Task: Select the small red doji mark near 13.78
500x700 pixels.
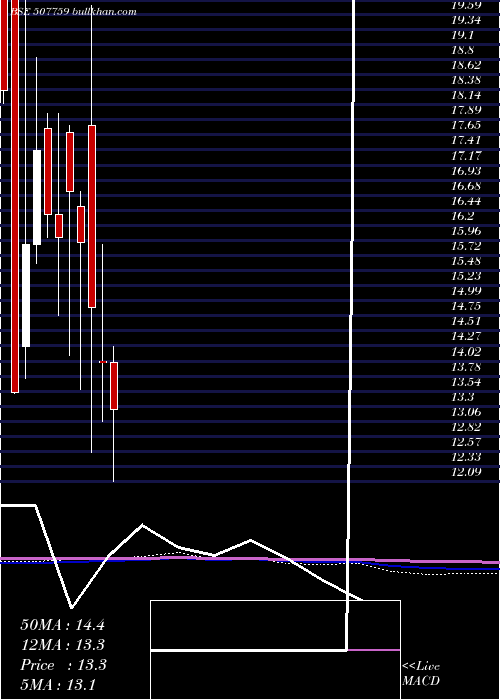Action: 103,362
